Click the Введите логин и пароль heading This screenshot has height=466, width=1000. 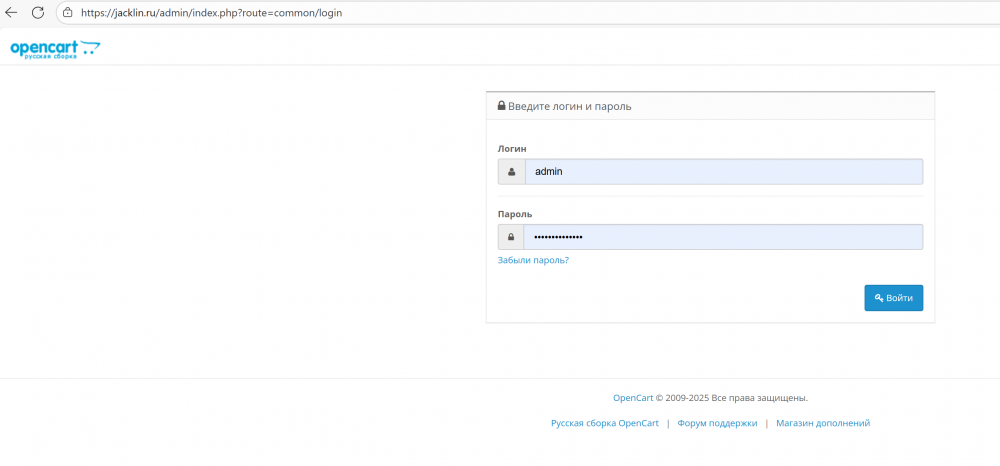click(570, 106)
